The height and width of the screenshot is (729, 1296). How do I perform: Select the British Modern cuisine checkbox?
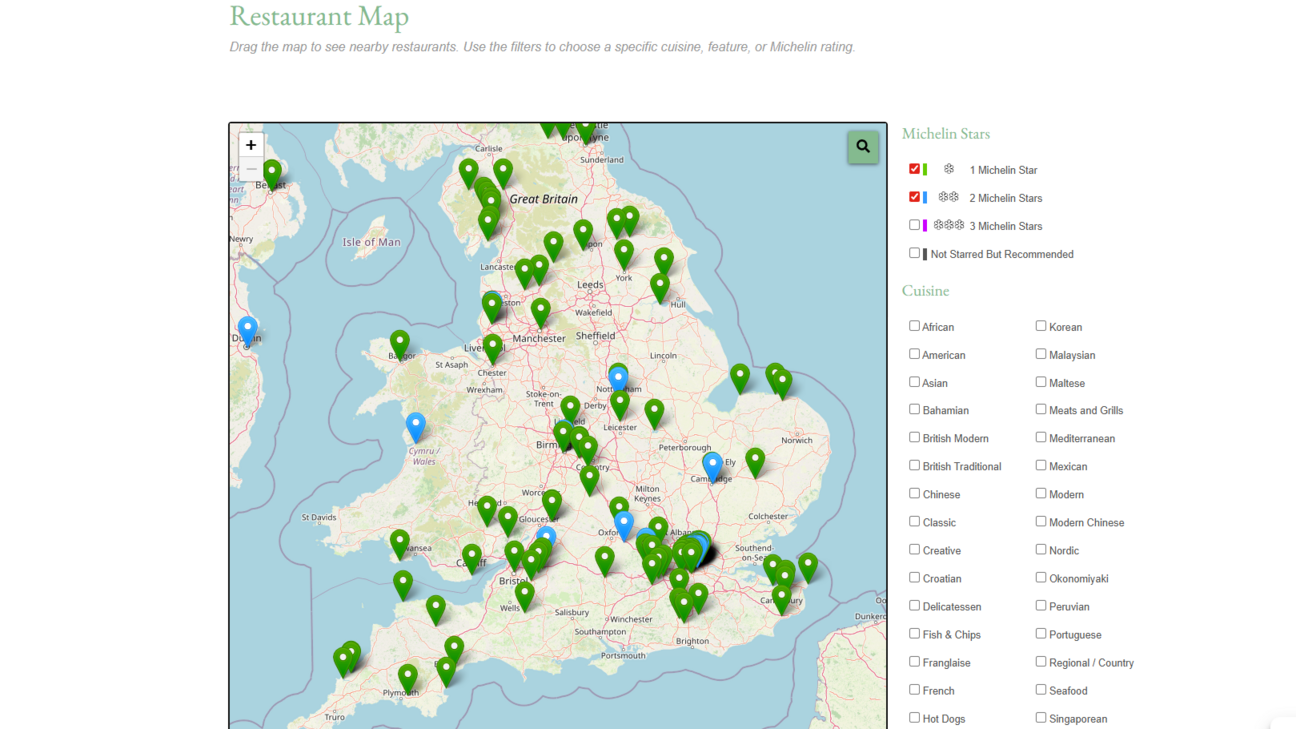coord(914,438)
